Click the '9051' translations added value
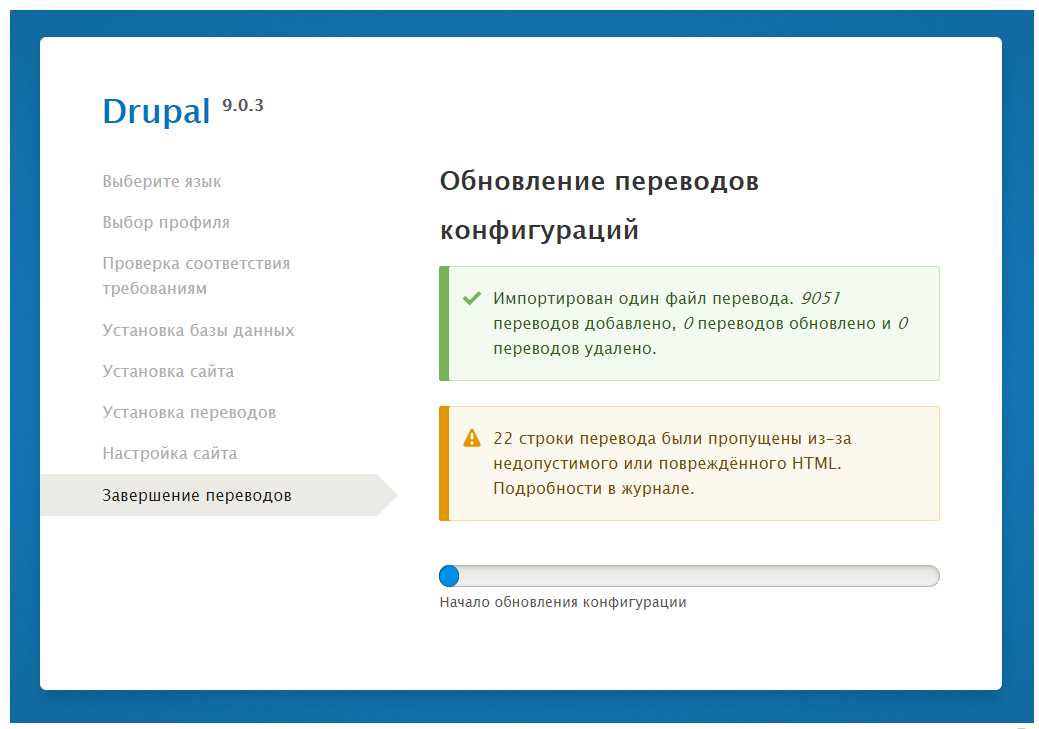Image resolution: width=1039 pixels, height=729 pixels. (820, 298)
